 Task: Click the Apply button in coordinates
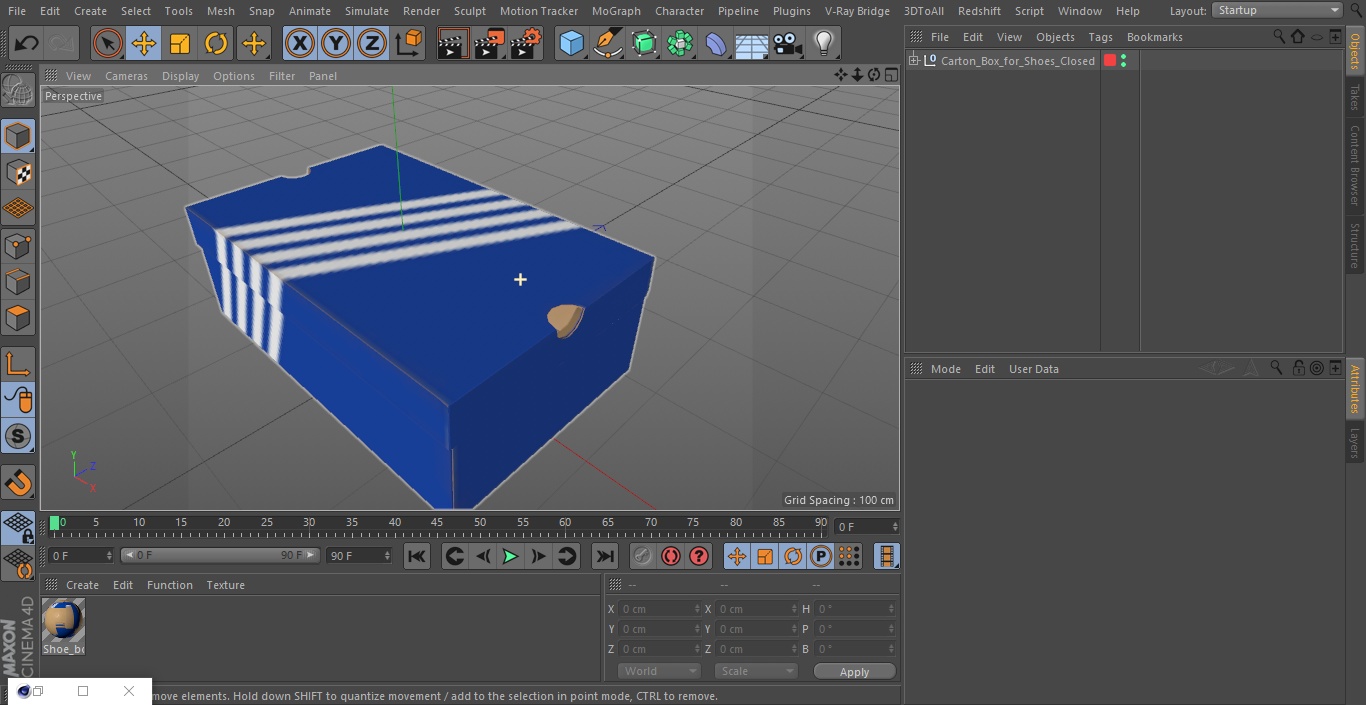[x=854, y=672]
